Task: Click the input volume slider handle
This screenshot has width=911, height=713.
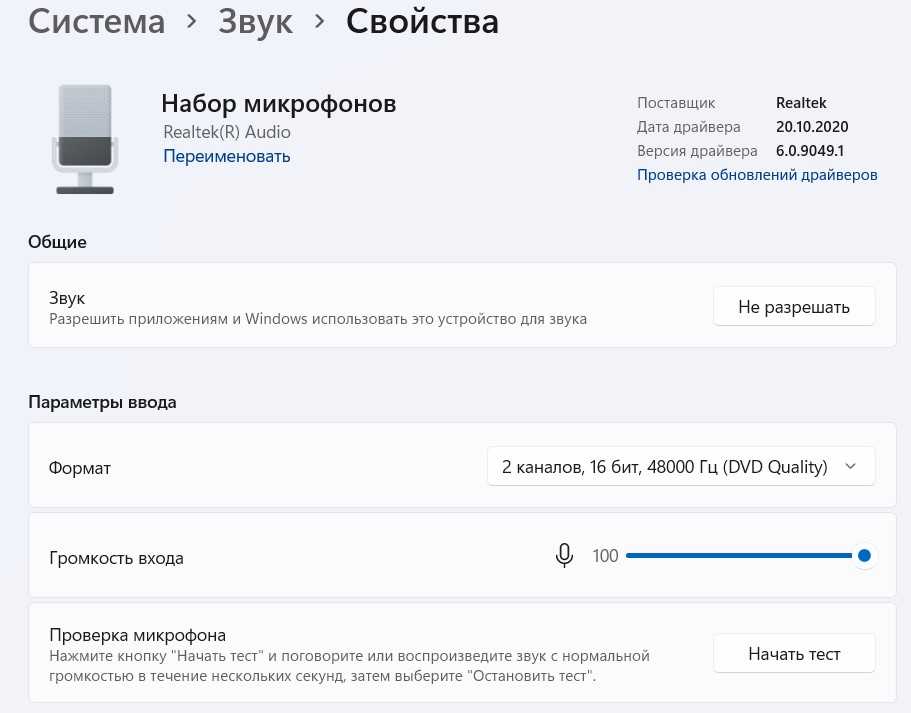Action: click(x=864, y=556)
